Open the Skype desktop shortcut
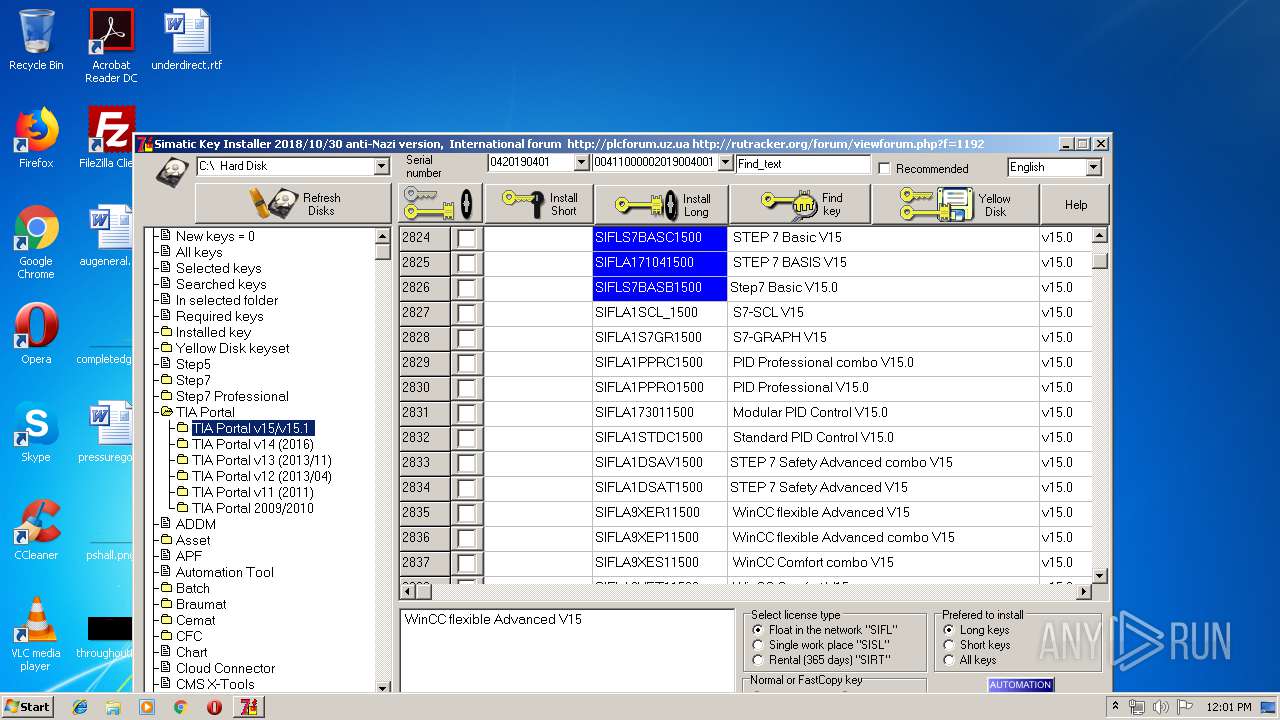1280x720 pixels. click(x=36, y=432)
